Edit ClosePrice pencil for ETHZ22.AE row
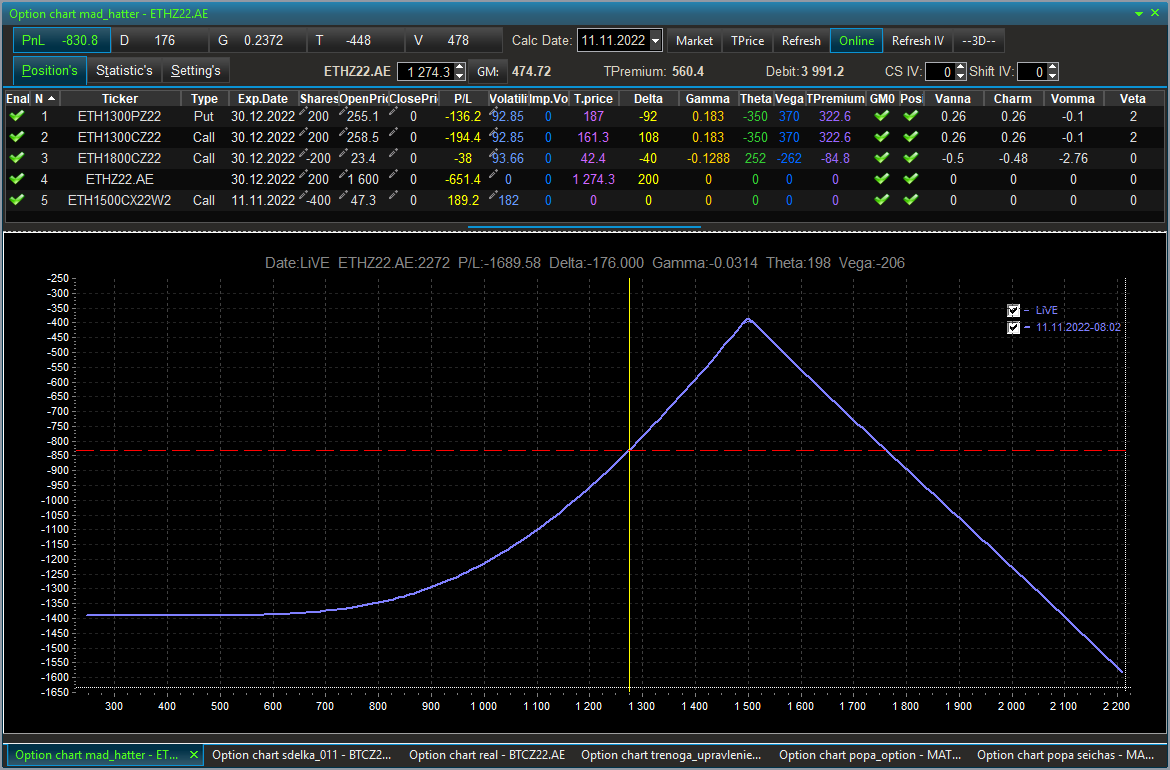This screenshot has height=770, width=1170. tap(392, 175)
